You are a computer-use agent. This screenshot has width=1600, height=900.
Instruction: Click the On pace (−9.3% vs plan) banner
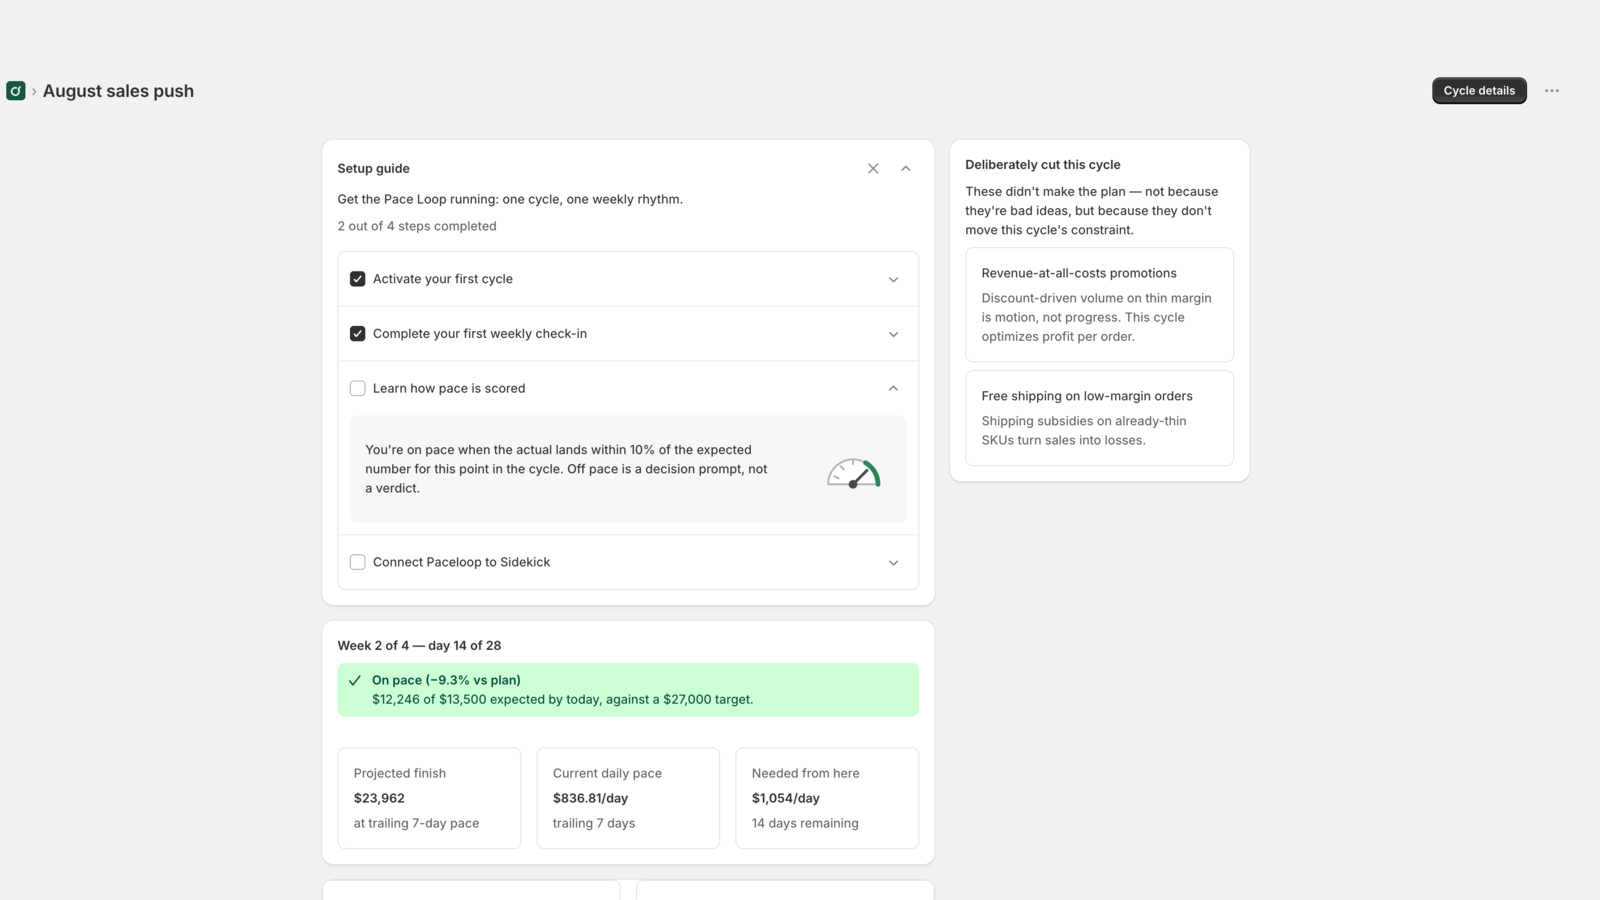click(628, 690)
